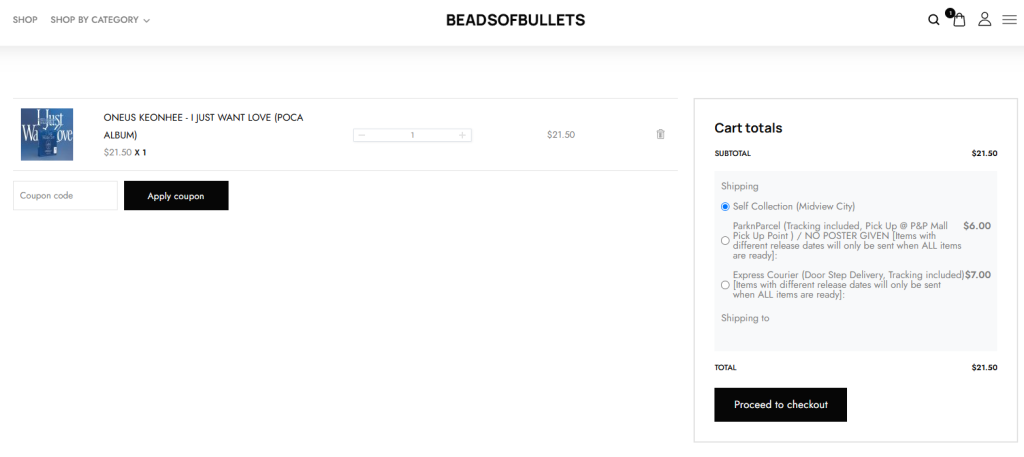
Task: Open the user account icon
Action: 984,19
